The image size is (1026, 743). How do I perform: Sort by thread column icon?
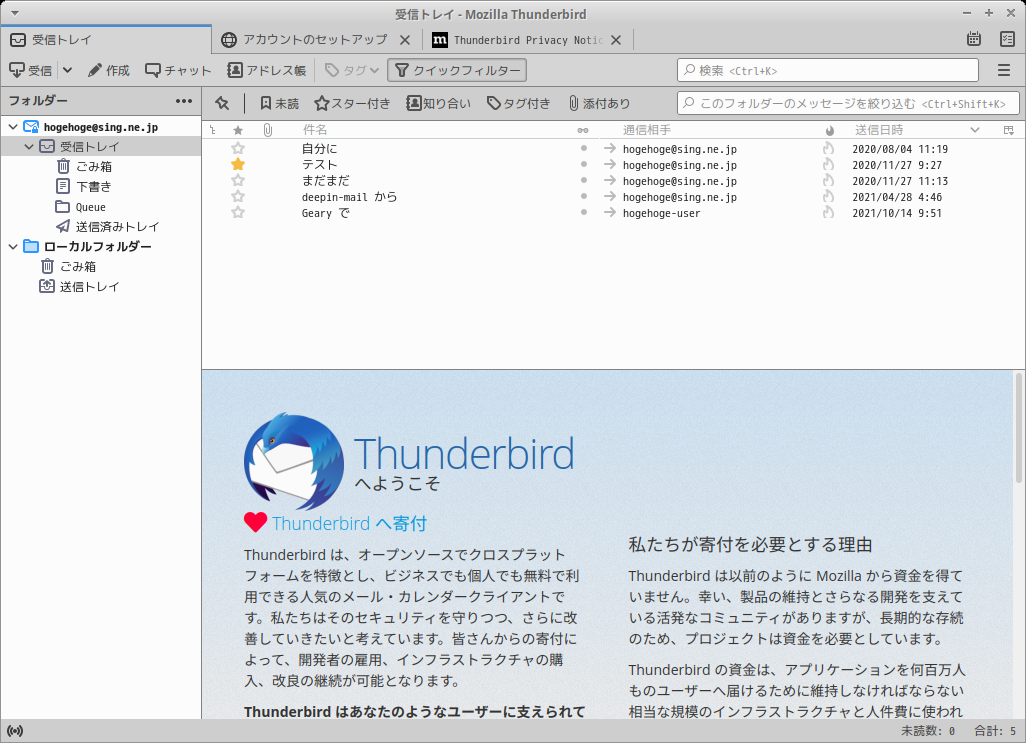point(213,130)
